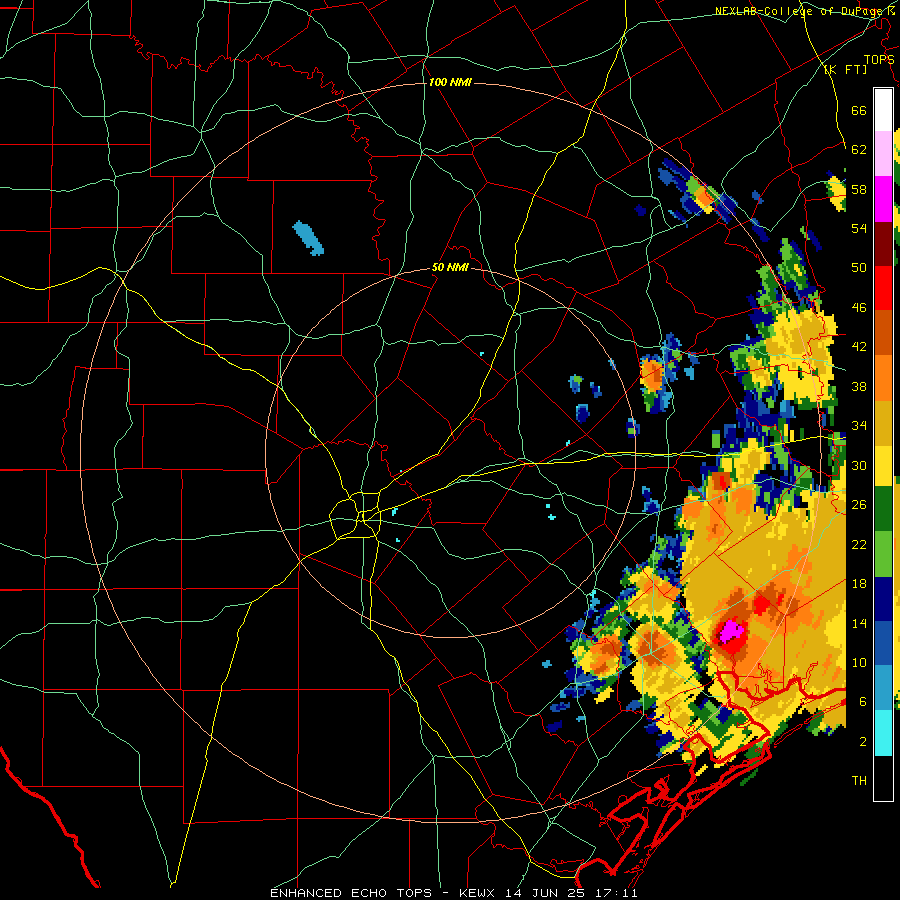The height and width of the screenshot is (900, 900).
Task: Select the light green legend band
Action: pyautogui.click(x=883, y=554)
